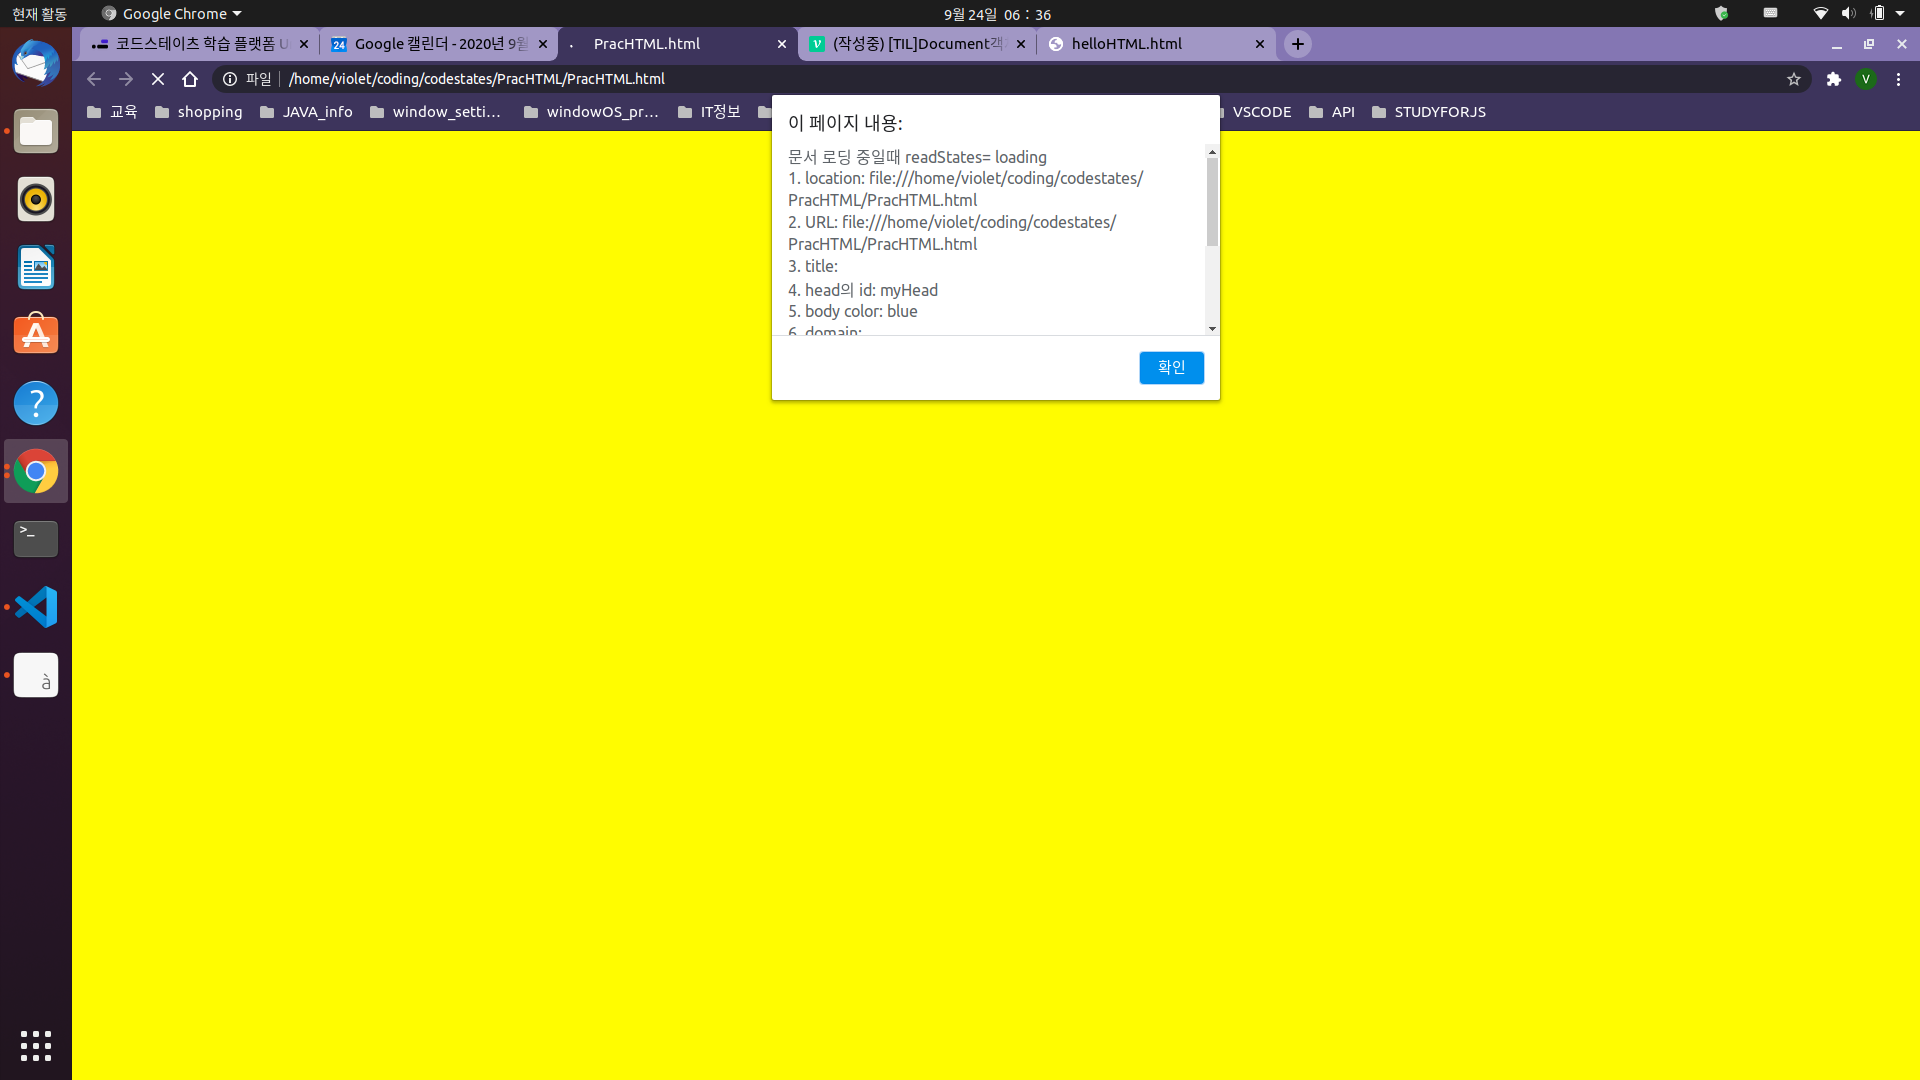Click the stop loading X icon
Image resolution: width=1920 pixels, height=1080 pixels.
(158, 79)
